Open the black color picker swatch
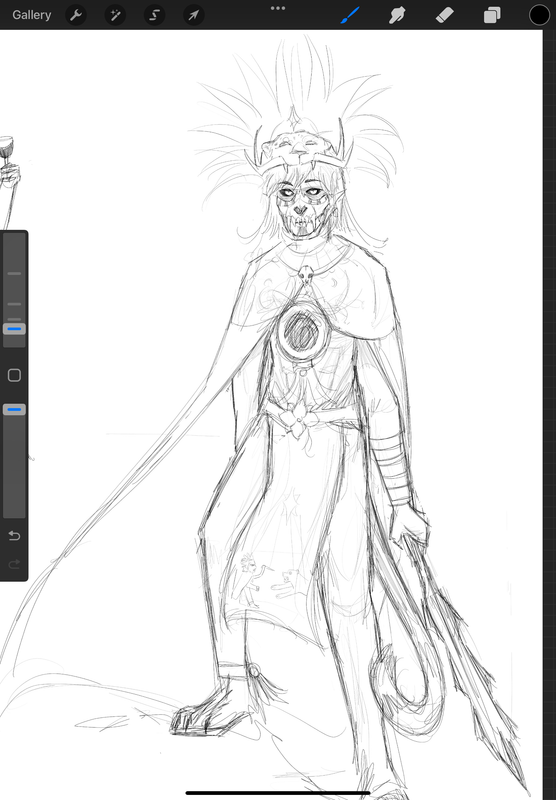 [539, 15]
